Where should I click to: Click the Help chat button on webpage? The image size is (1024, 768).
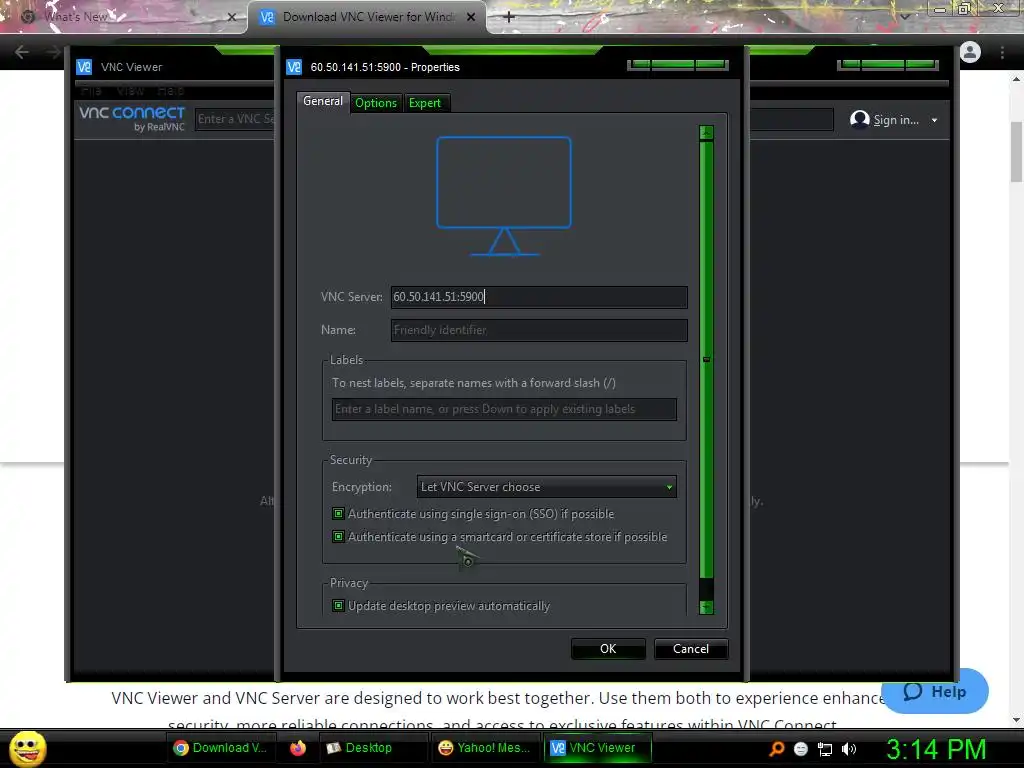936,692
